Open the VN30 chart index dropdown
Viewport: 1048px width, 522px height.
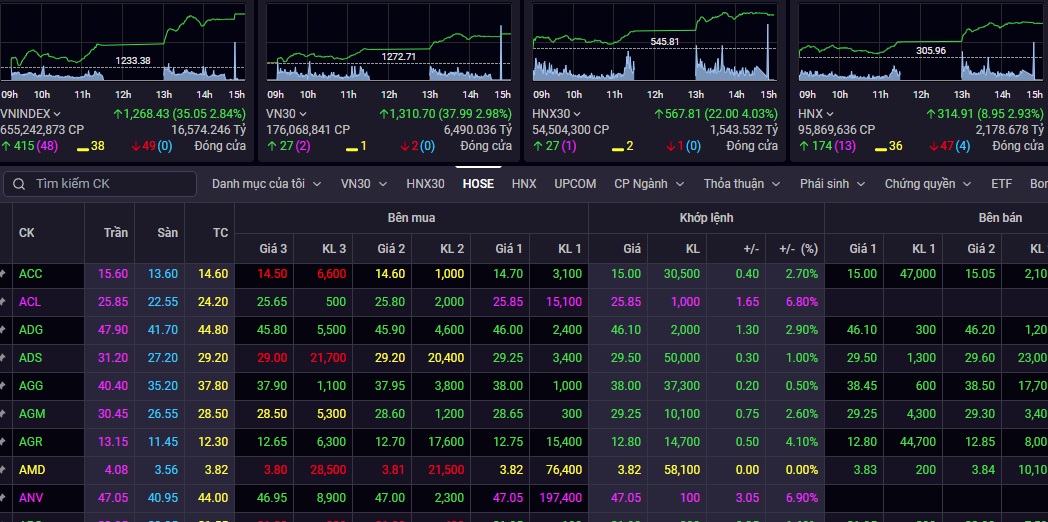pyautogui.click(x=287, y=114)
